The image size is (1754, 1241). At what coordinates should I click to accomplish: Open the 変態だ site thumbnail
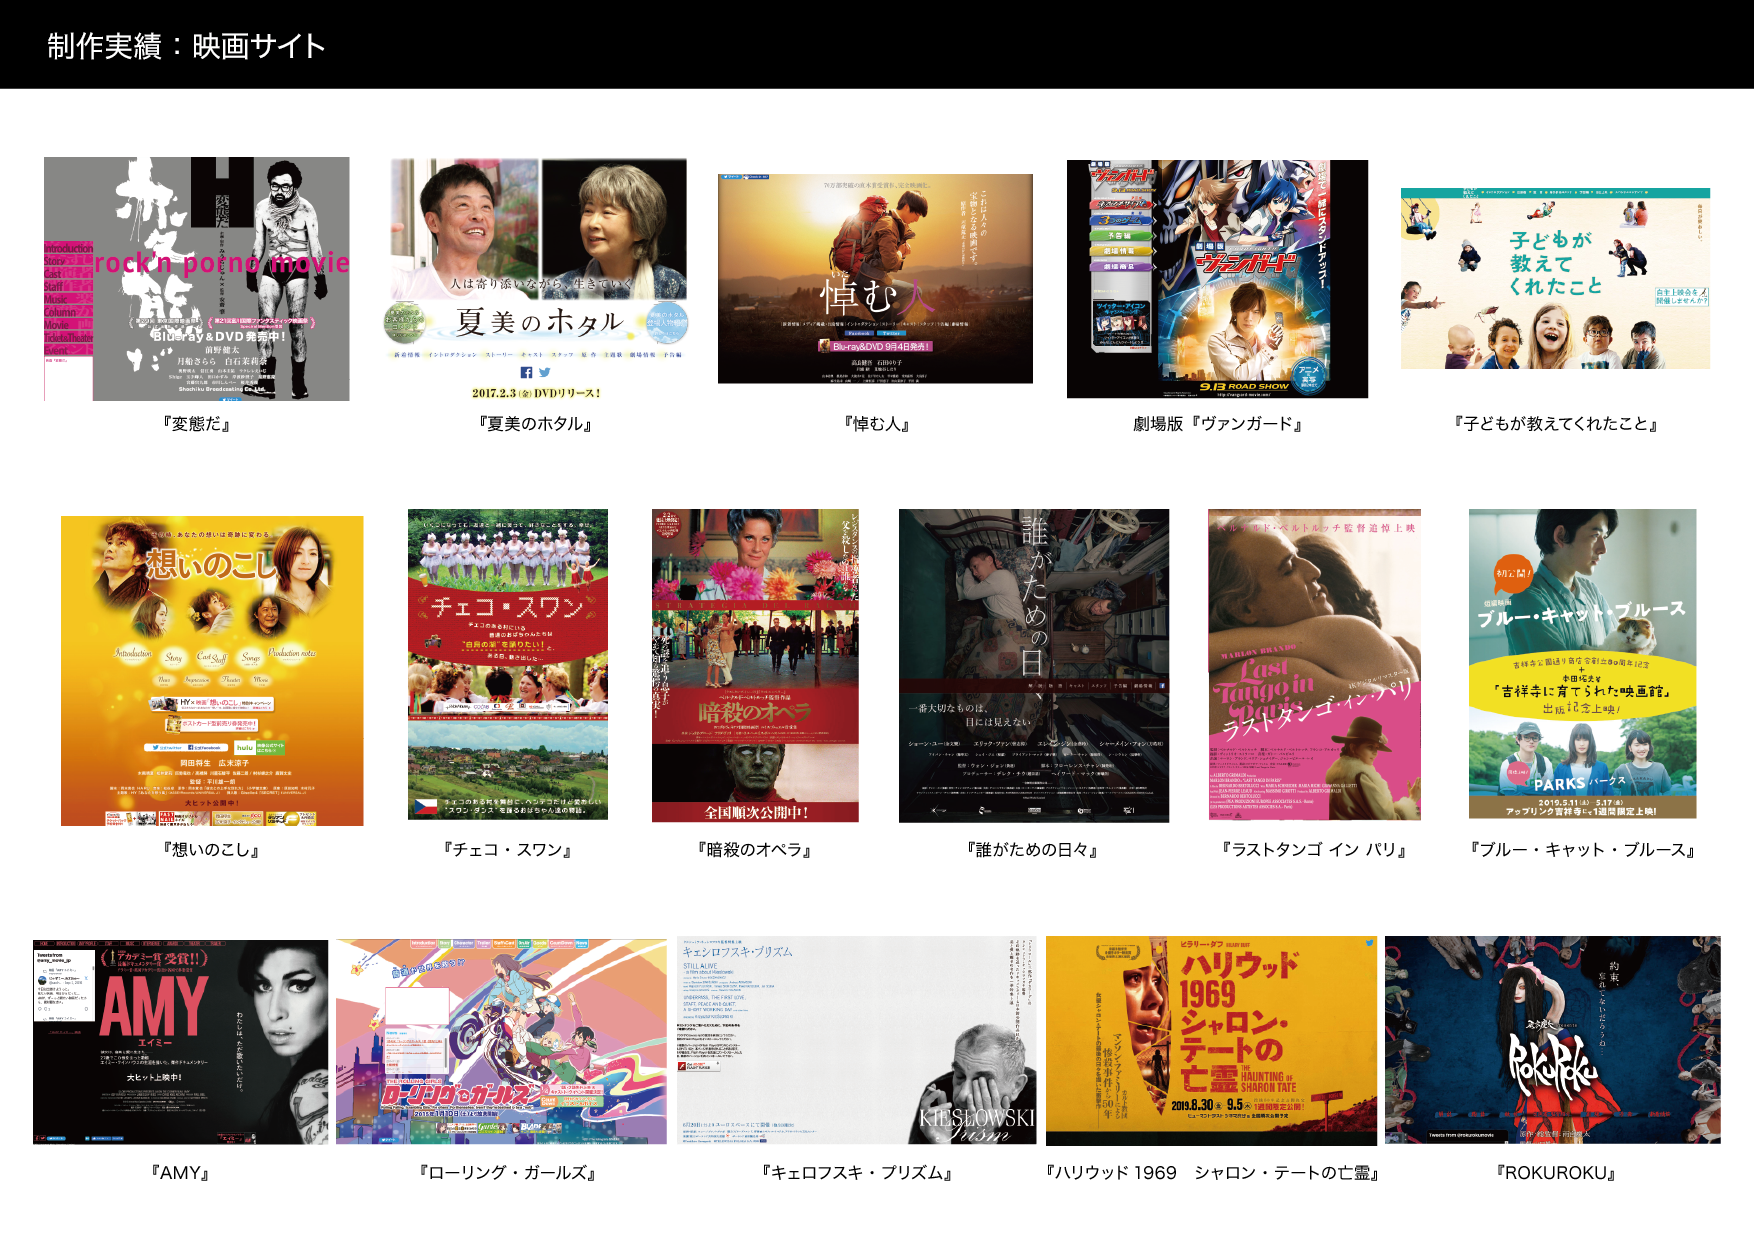coord(197,279)
